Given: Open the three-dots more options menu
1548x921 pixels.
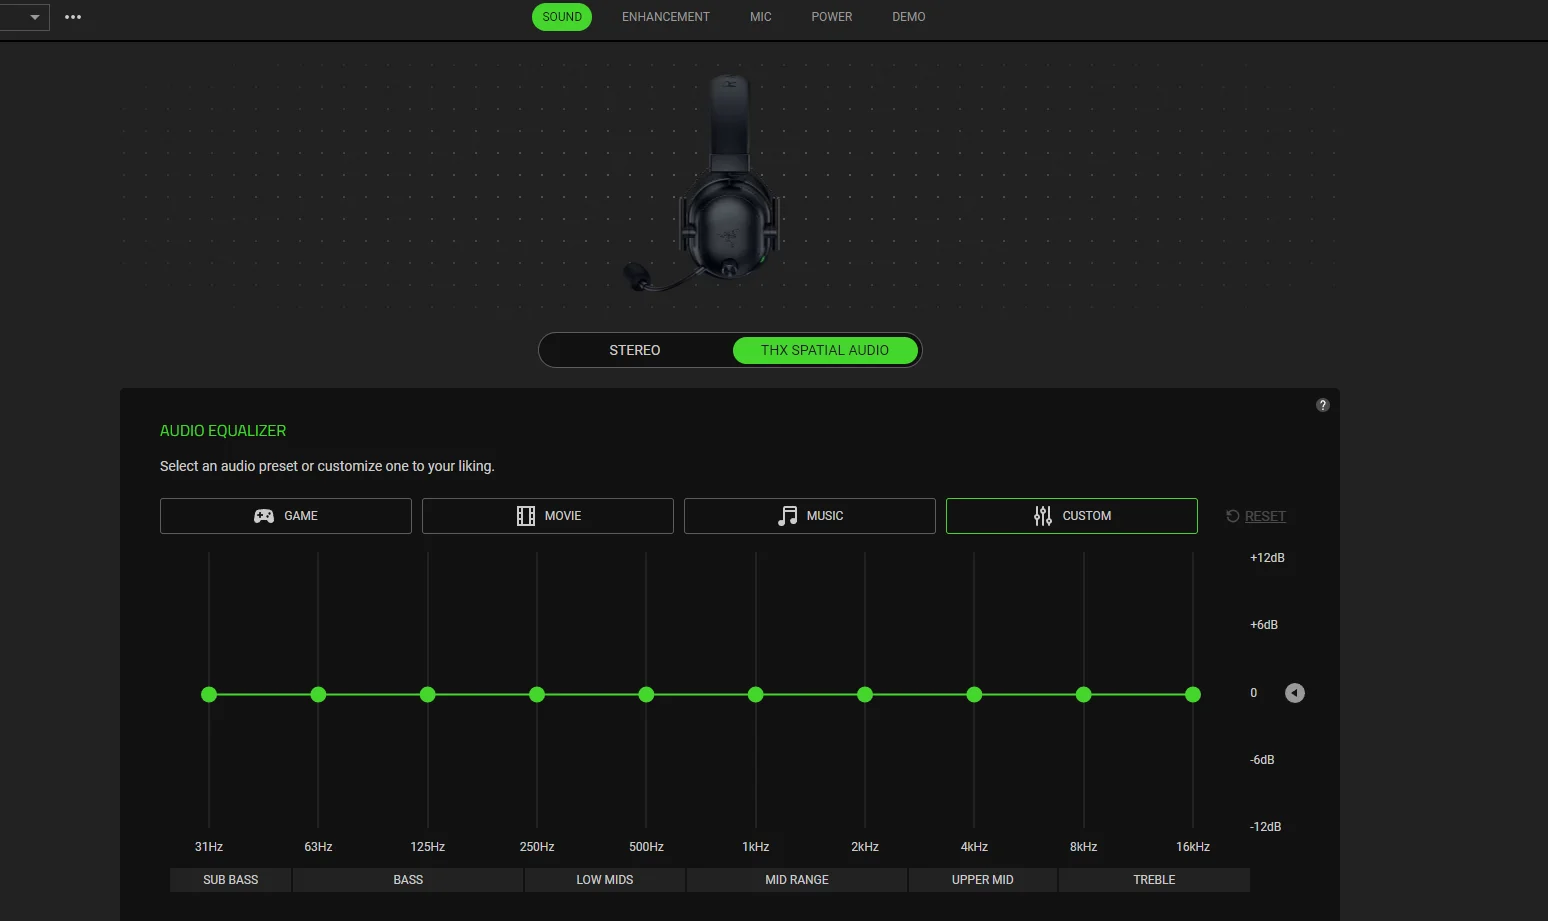Looking at the screenshot, I should [73, 17].
